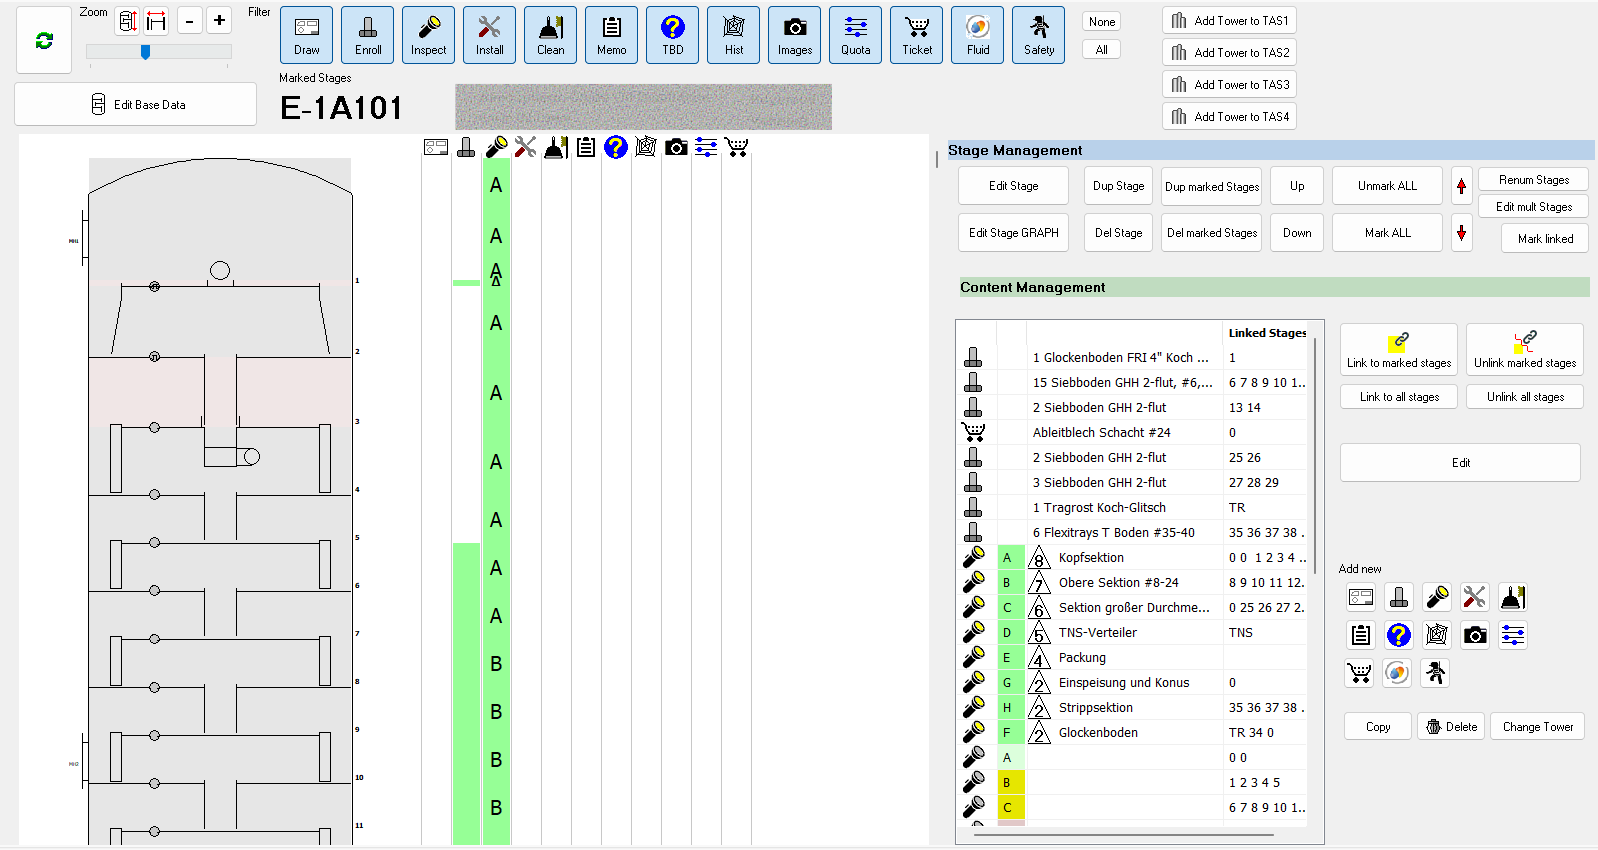Click the red up arrow in Stage Management
The width and height of the screenshot is (1598, 850).
(1461, 186)
